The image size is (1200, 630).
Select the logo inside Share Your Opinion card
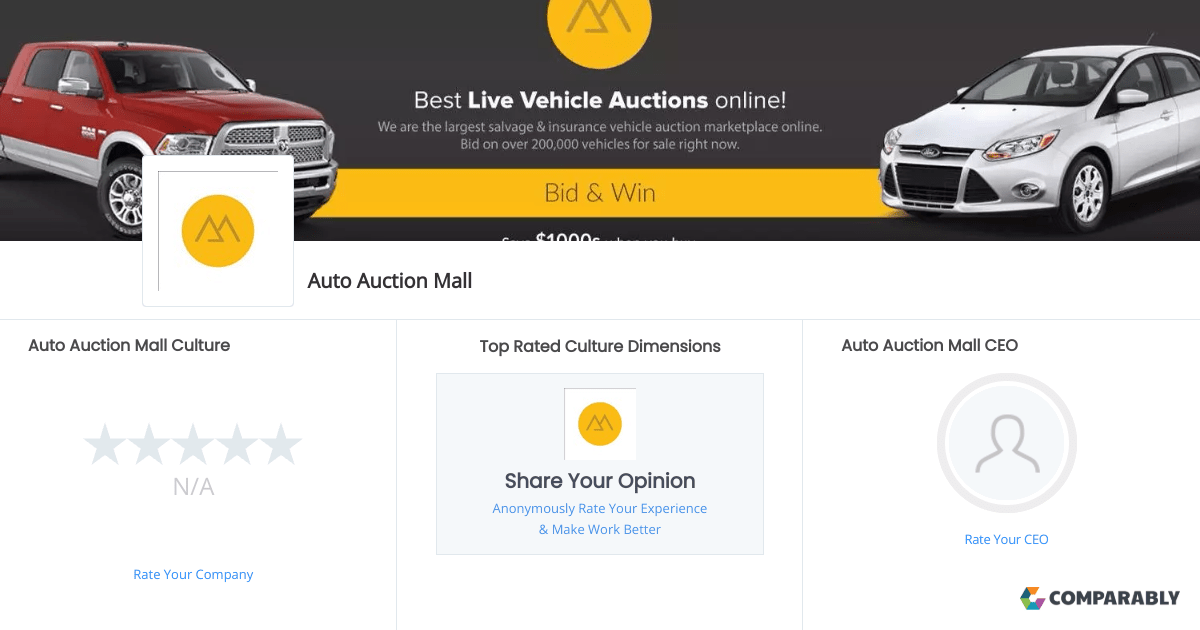(600, 424)
